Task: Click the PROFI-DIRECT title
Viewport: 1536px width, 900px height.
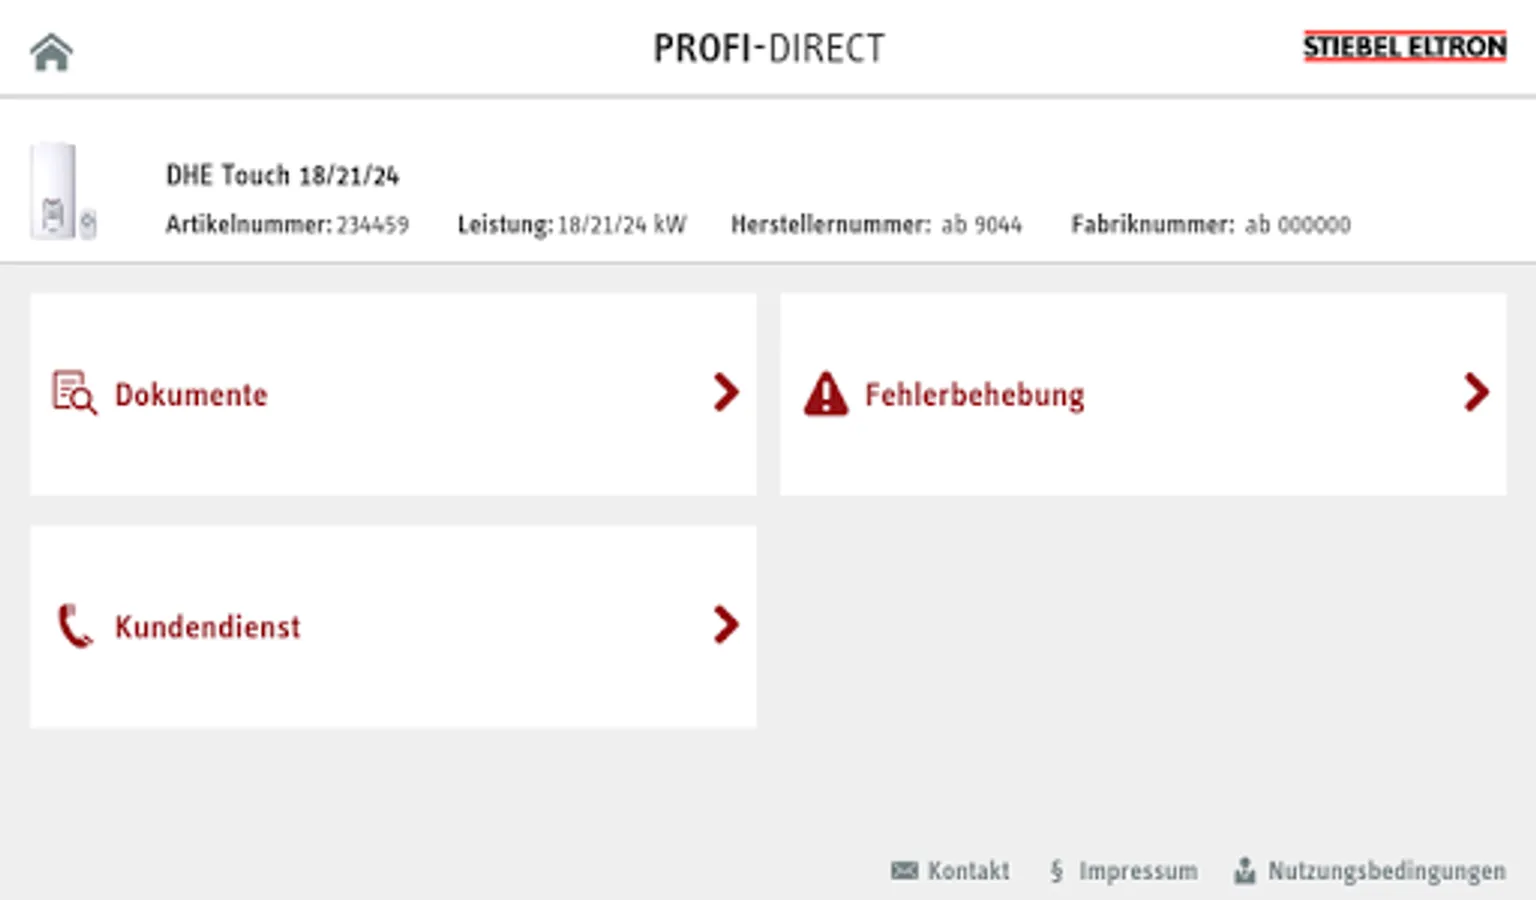Action: (769, 48)
